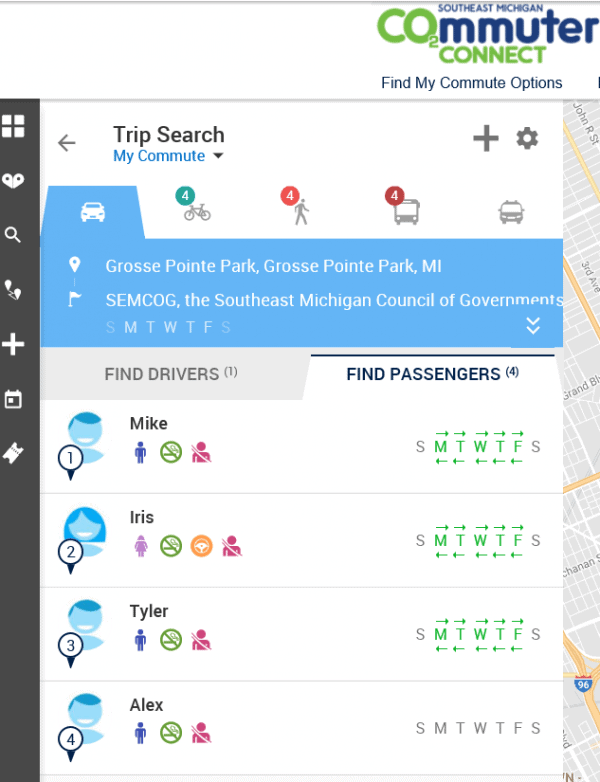This screenshot has height=782, width=600.
Task: Go back using the left arrow
Action: pos(67,143)
